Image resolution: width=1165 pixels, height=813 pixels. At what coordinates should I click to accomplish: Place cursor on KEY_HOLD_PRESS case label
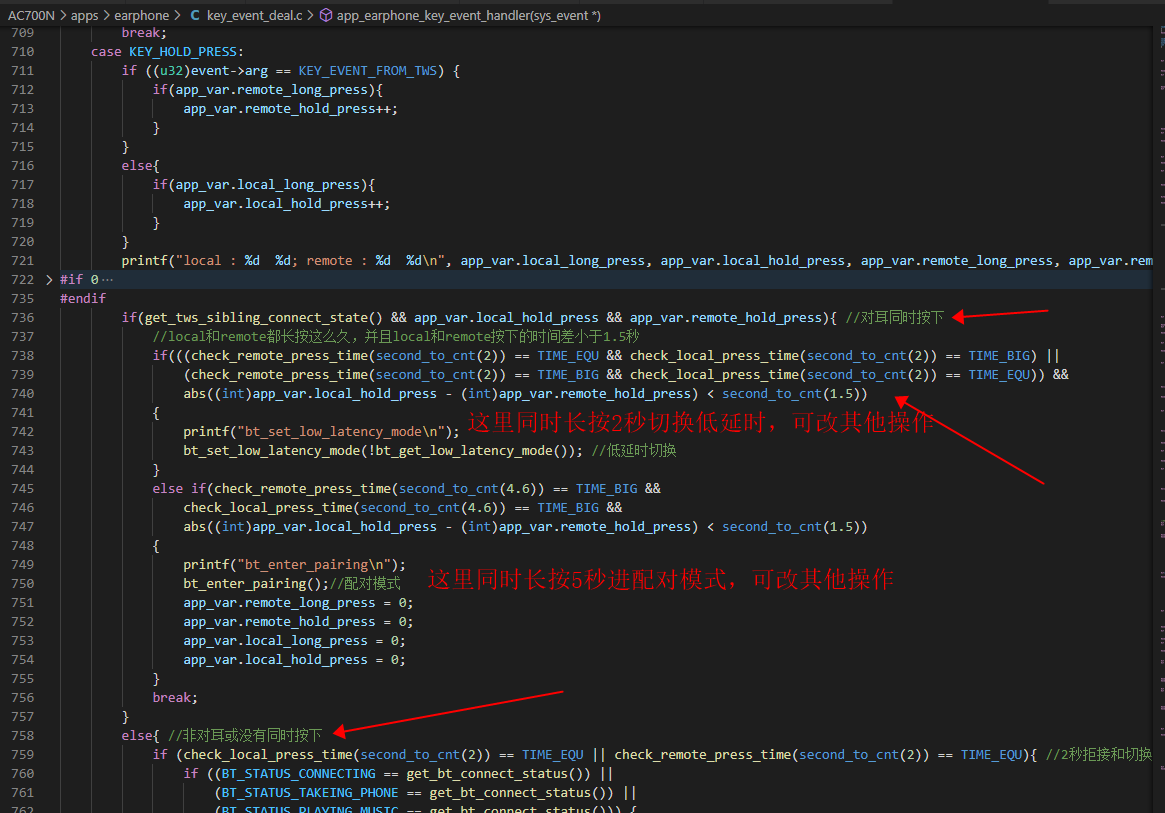183,51
